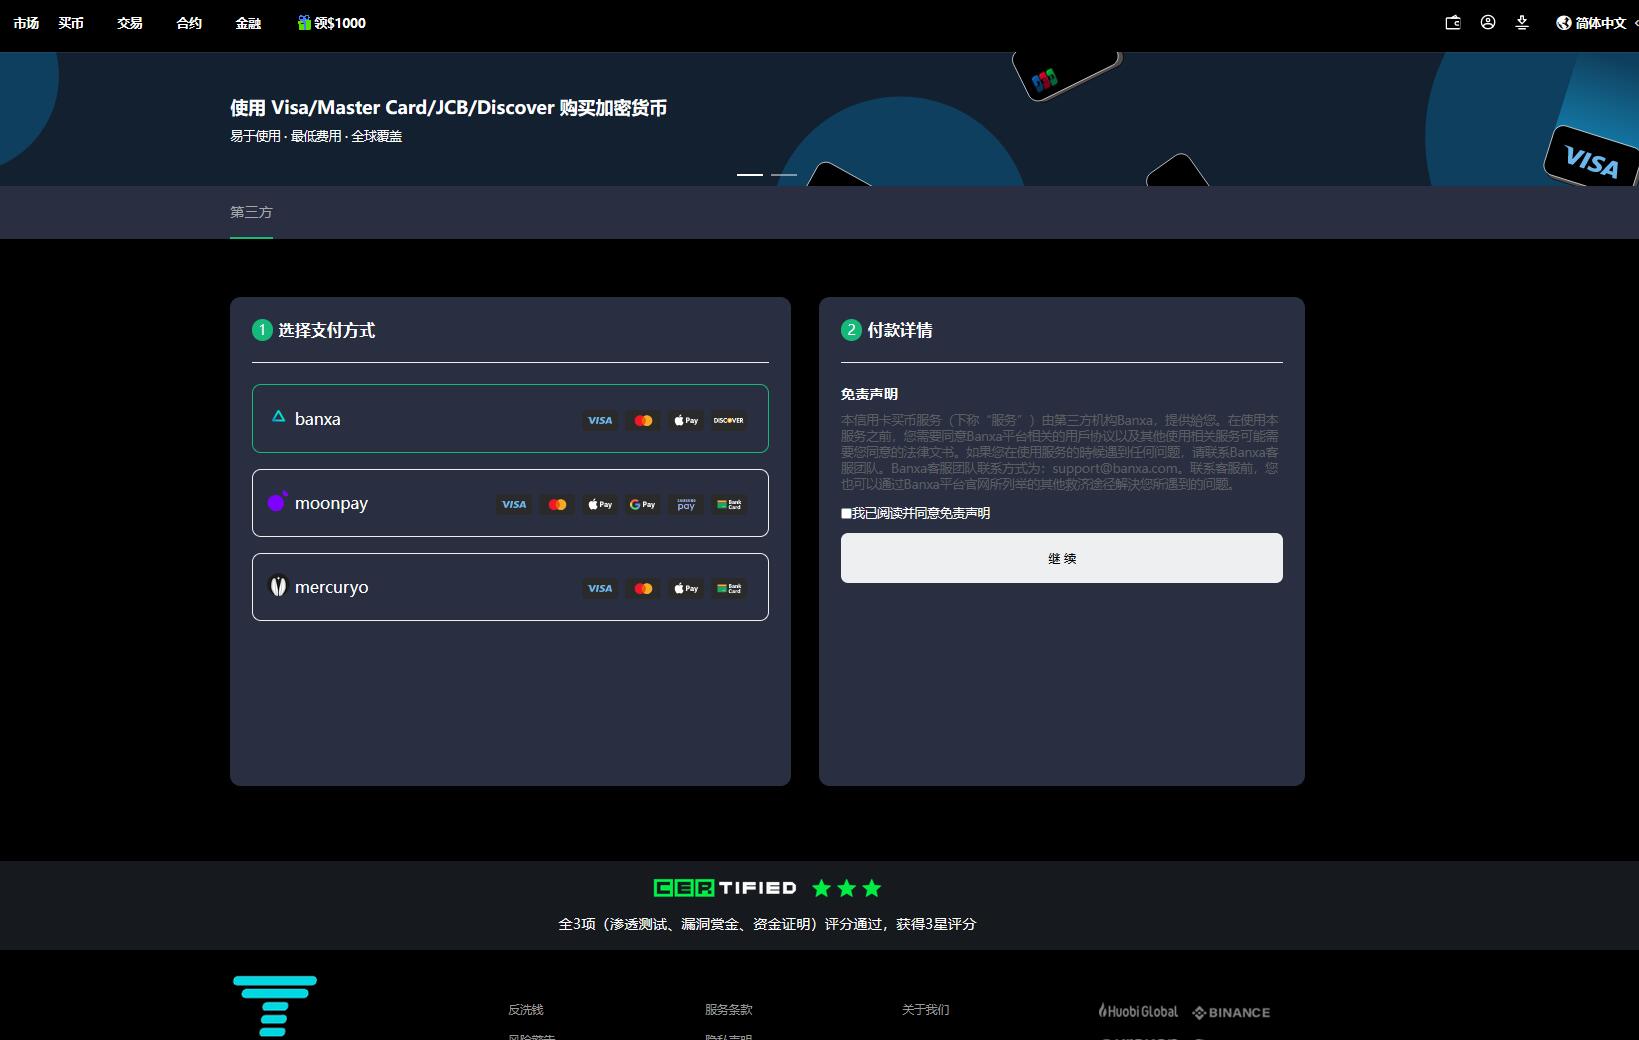Image resolution: width=1639 pixels, height=1040 pixels.
Task: Open the 关于我们 footer link
Action: click(926, 1010)
